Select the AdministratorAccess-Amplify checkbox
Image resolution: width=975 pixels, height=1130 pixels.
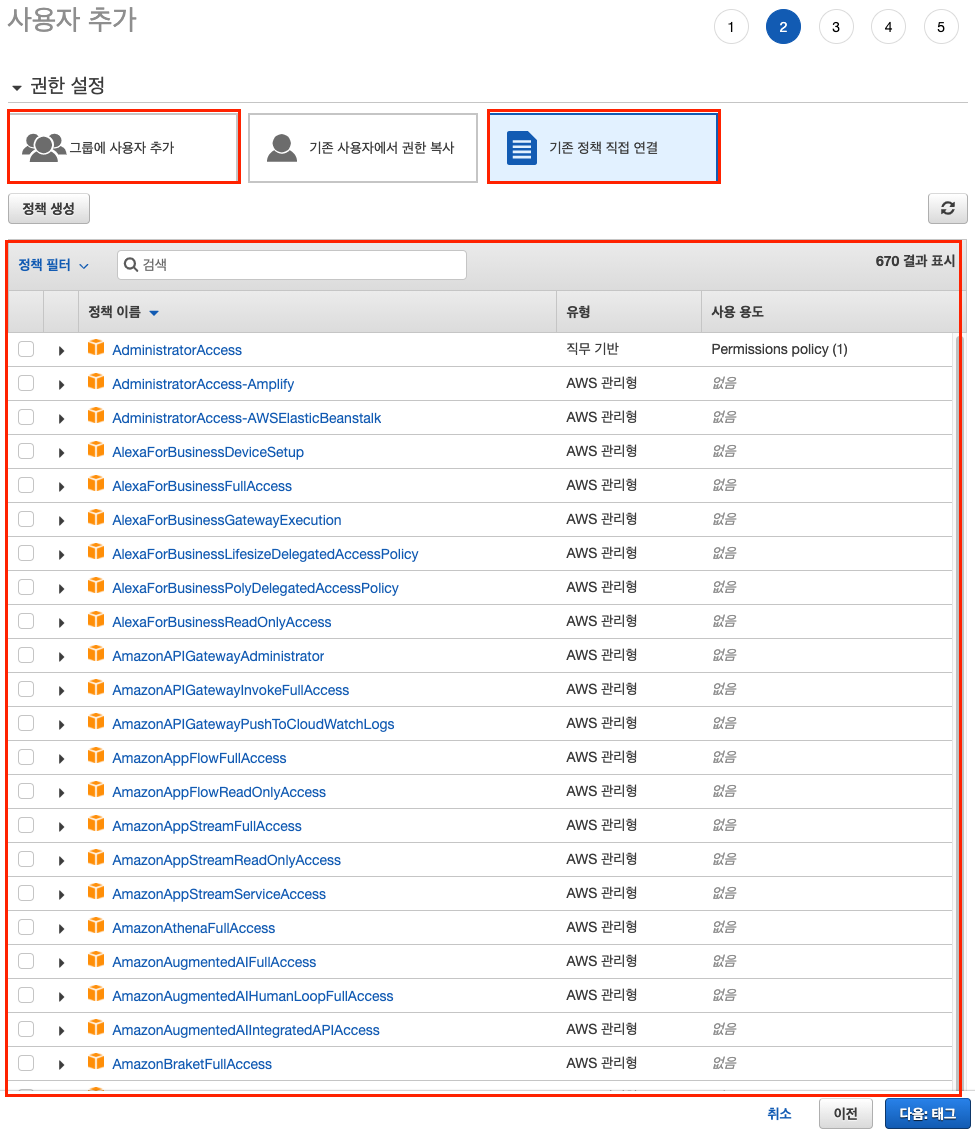click(26, 383)
